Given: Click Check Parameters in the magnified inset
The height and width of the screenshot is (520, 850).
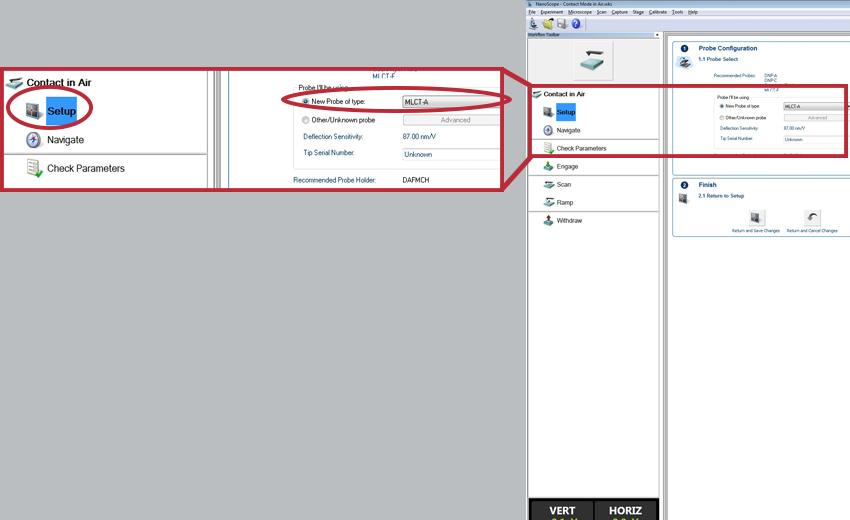Looking at the screenshot, I should [x=86, y=169].
